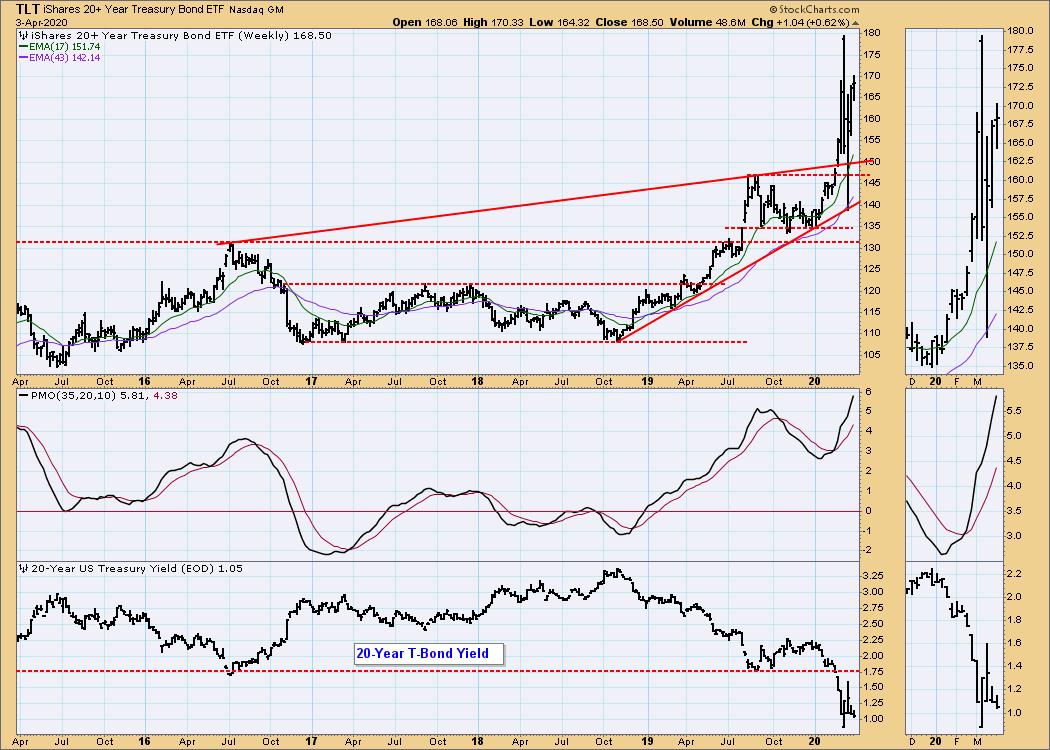The width and height of the screenshot is (1050, 750).
Task: Click the 'Nasdaq GM' exchange label
Action: (x=256, y=10)
